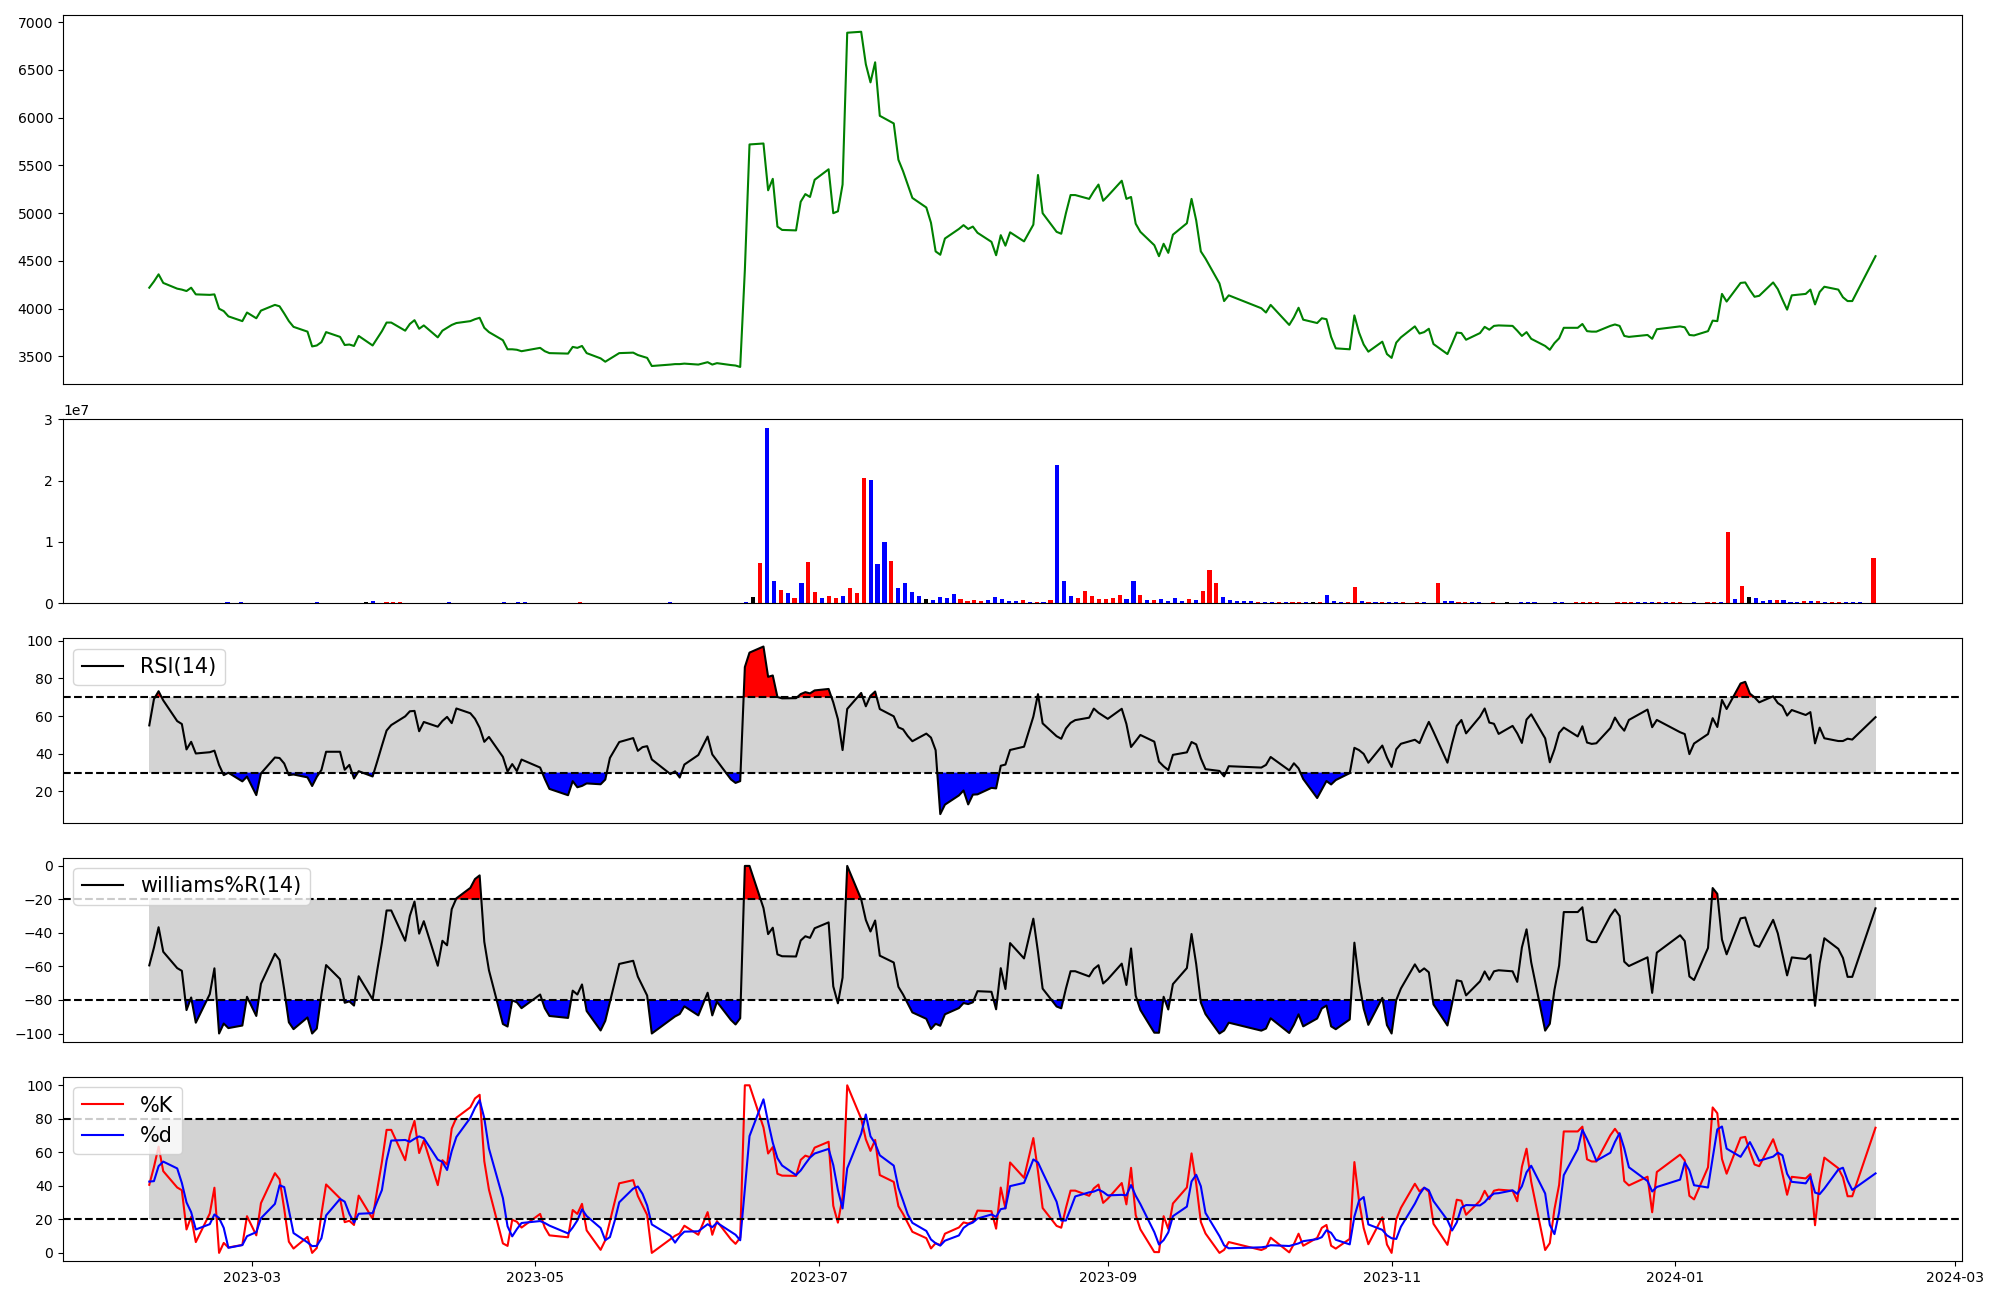Viewport: 2000px width, 1300px height.
Task: Click the 2023-03 x-axis date label
Action: coord(252,1277)
